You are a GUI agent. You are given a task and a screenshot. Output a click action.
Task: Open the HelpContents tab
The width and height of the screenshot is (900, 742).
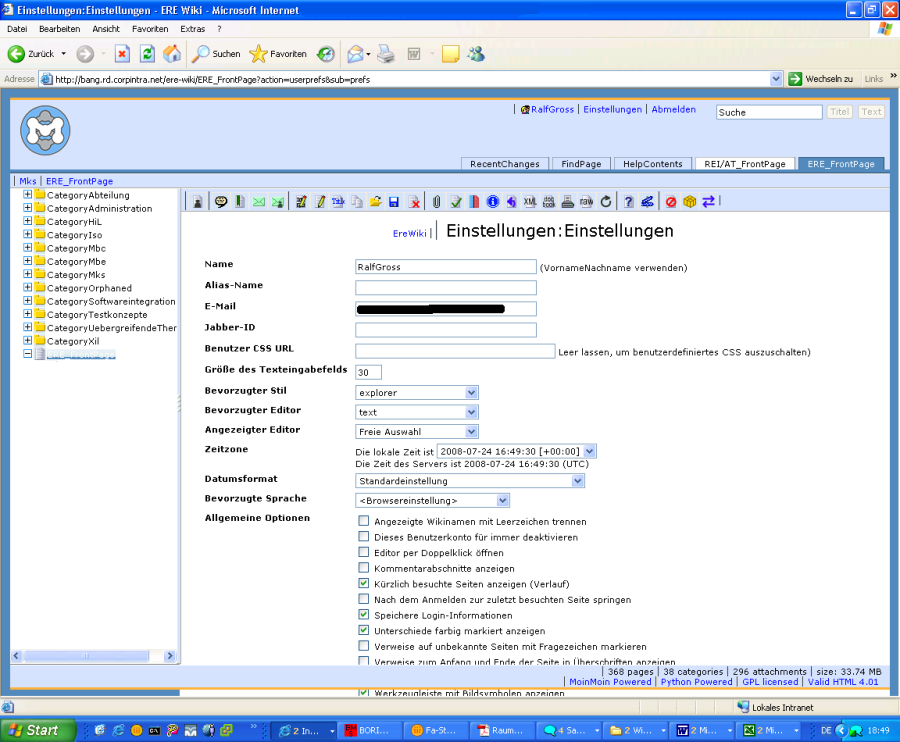[x=653, y=164]
